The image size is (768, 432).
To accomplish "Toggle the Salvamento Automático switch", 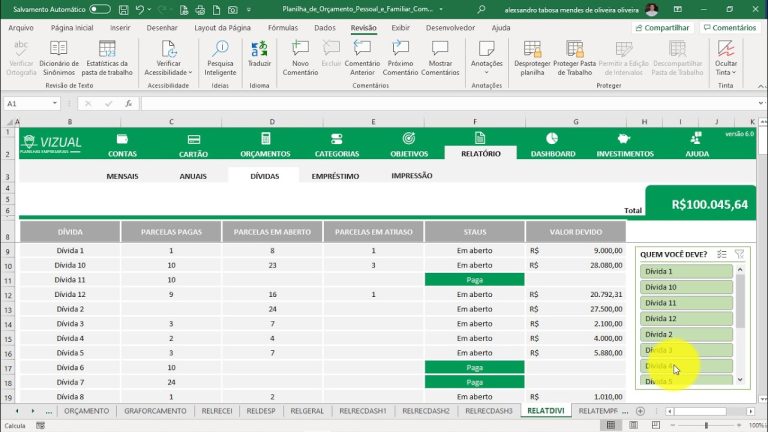I will click(x=100, y=9).
